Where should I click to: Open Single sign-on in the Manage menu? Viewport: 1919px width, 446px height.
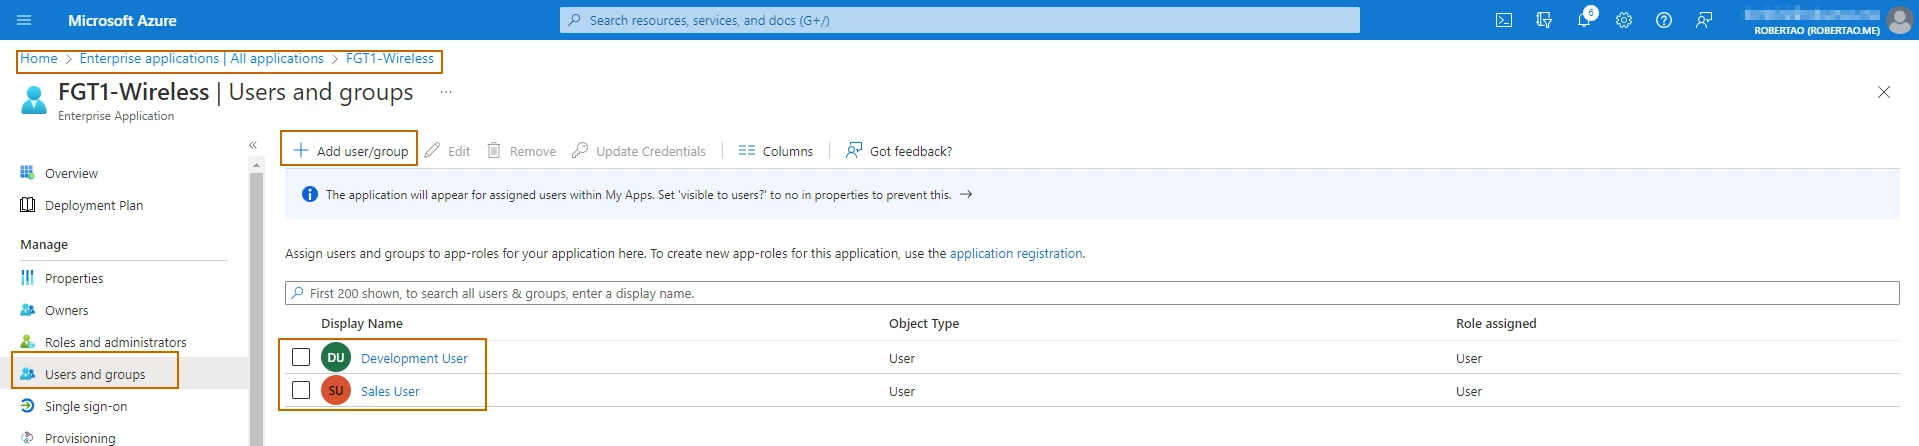click(86, 406)
